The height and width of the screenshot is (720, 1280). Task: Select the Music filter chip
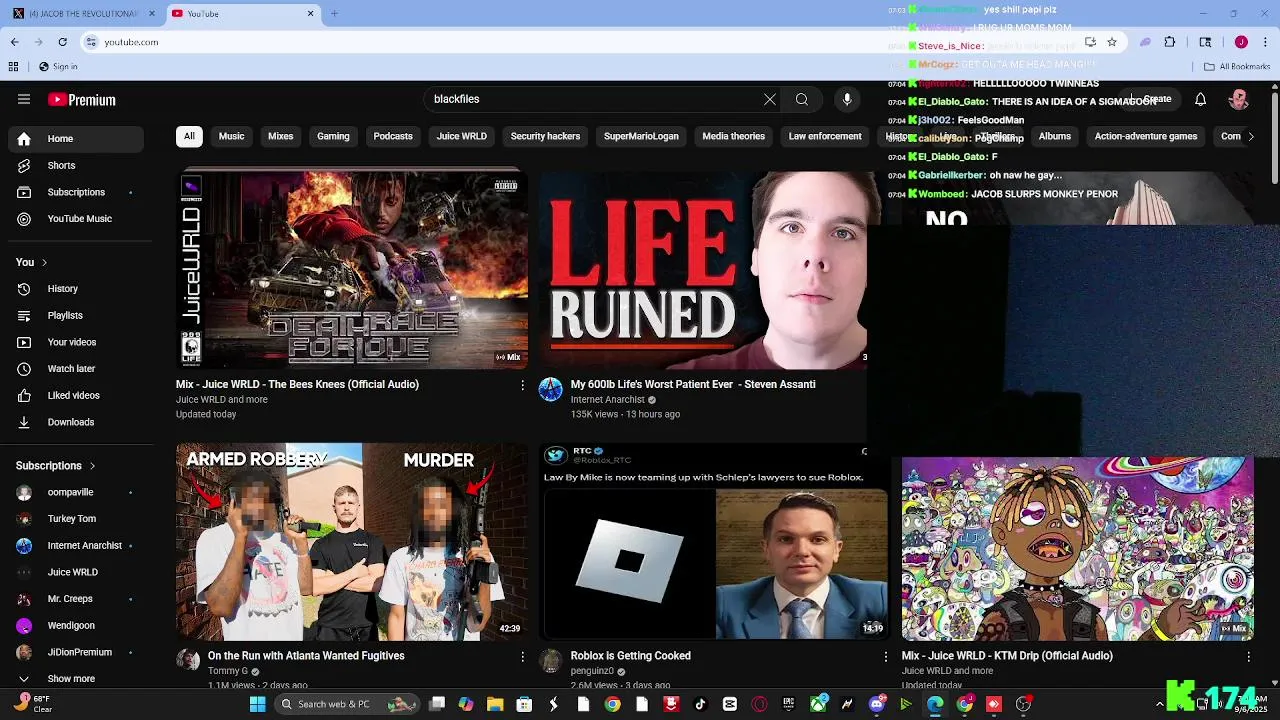pos(232,136)
